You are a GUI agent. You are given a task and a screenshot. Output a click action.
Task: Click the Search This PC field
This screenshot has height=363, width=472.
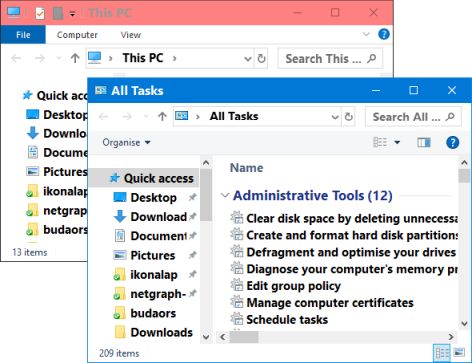(x=330, y=59)
